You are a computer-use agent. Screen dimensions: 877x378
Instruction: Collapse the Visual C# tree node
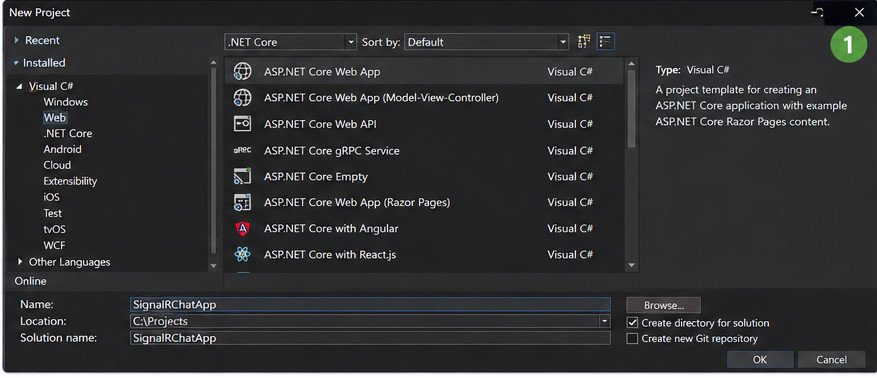(20, 86)
